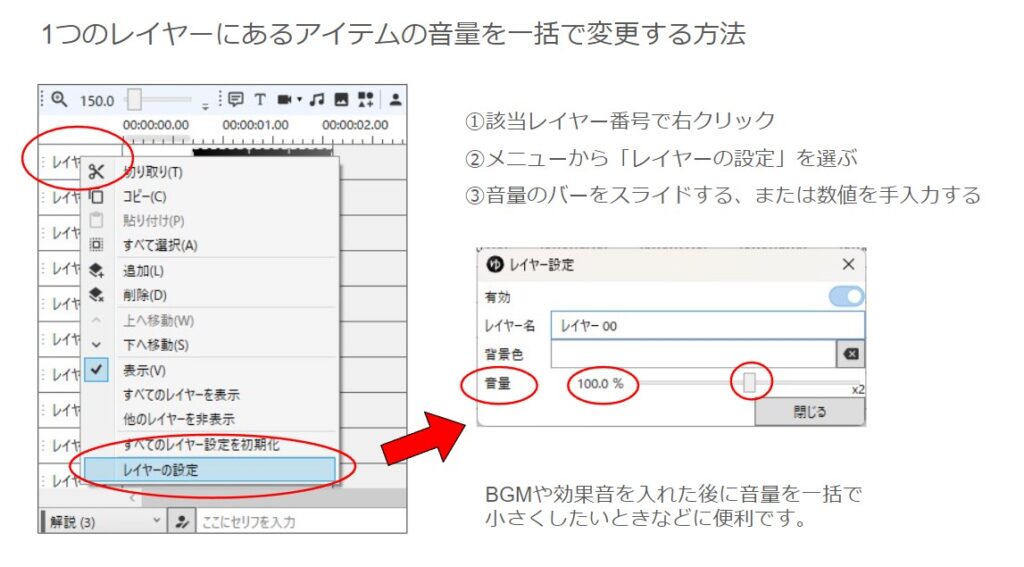Click the video camera item icon
The image size is (1024, 567).
[x=284, y=99]
